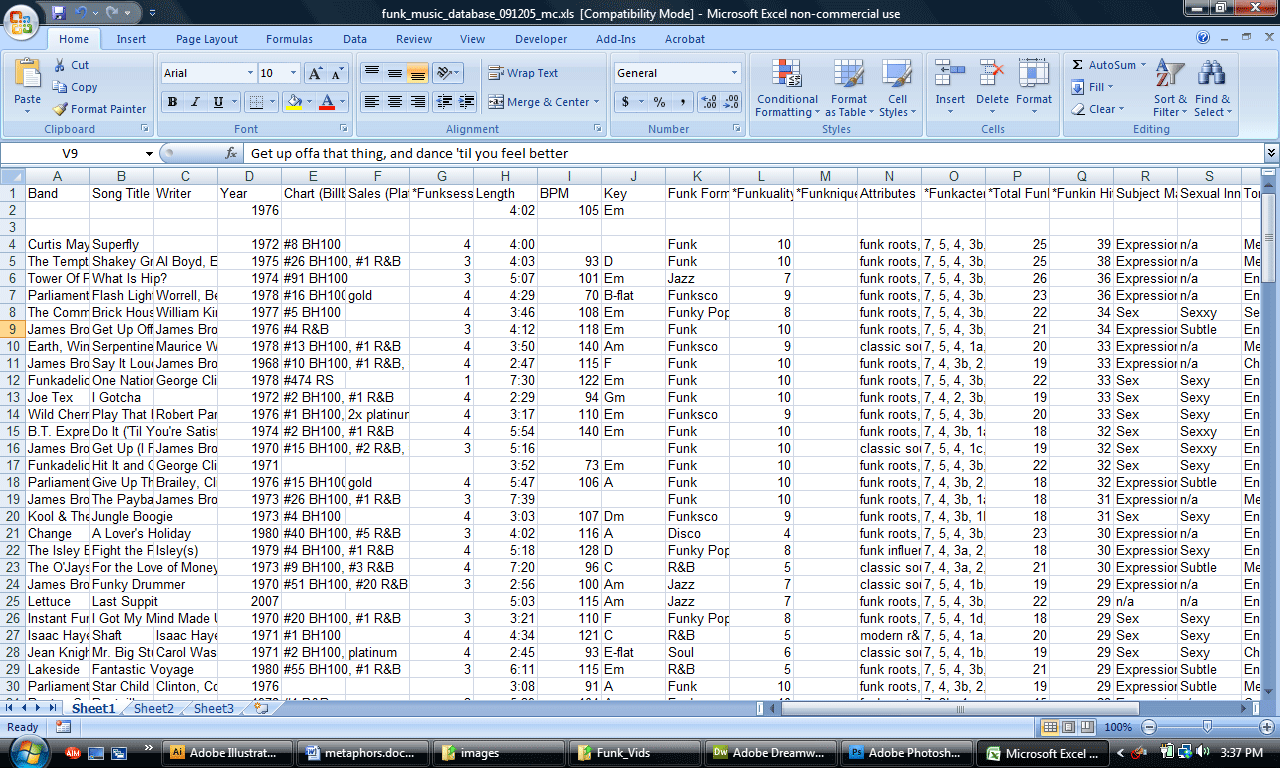Viewport: 1280px width, 768px height.
Task: Open Funk_Vids folder from taskbar
Action: tap(635, 753)
